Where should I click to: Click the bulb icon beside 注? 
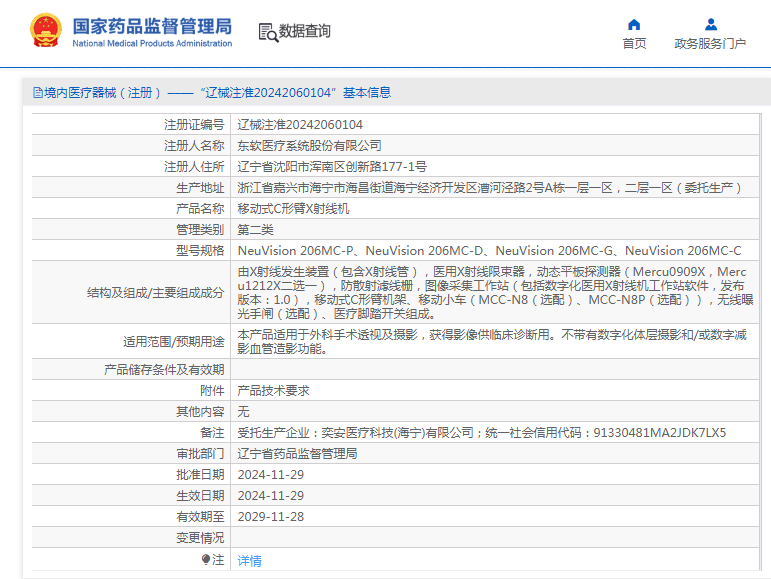(206, 559)
